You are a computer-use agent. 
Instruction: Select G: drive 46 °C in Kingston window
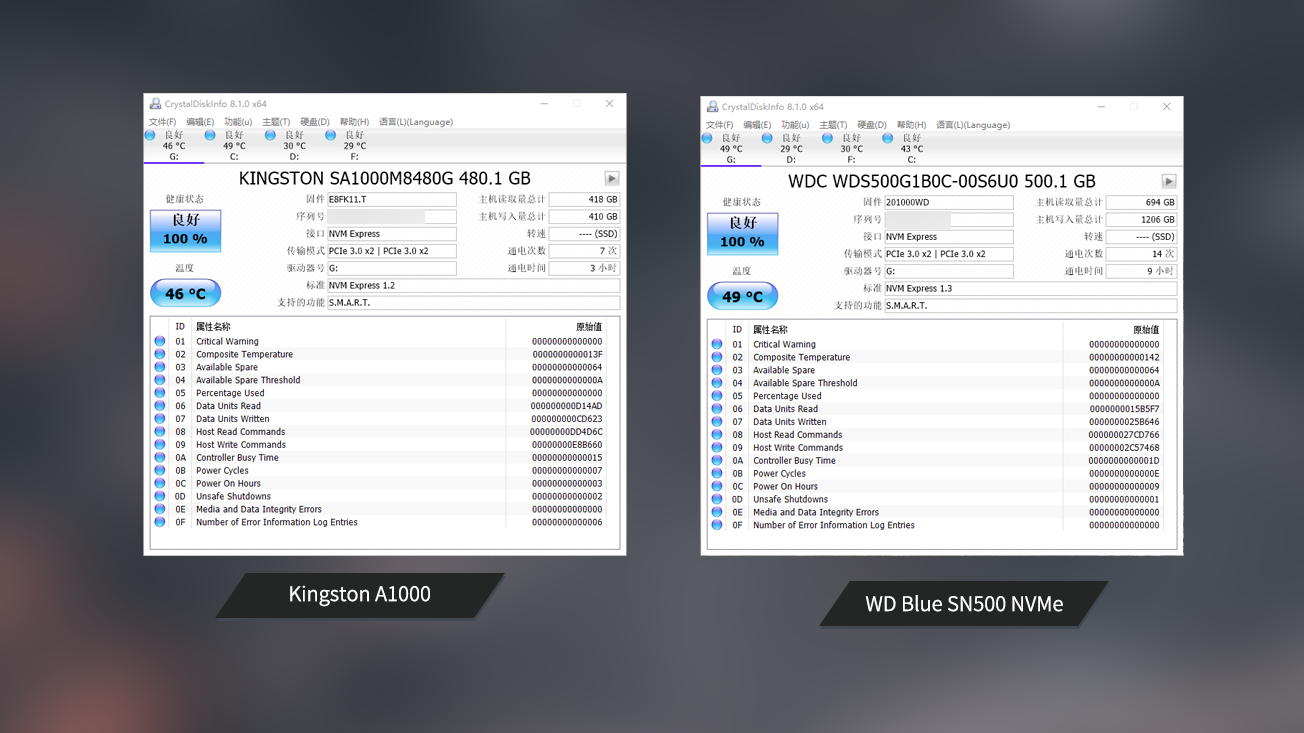pyautogui.click(x=174, y=146)
